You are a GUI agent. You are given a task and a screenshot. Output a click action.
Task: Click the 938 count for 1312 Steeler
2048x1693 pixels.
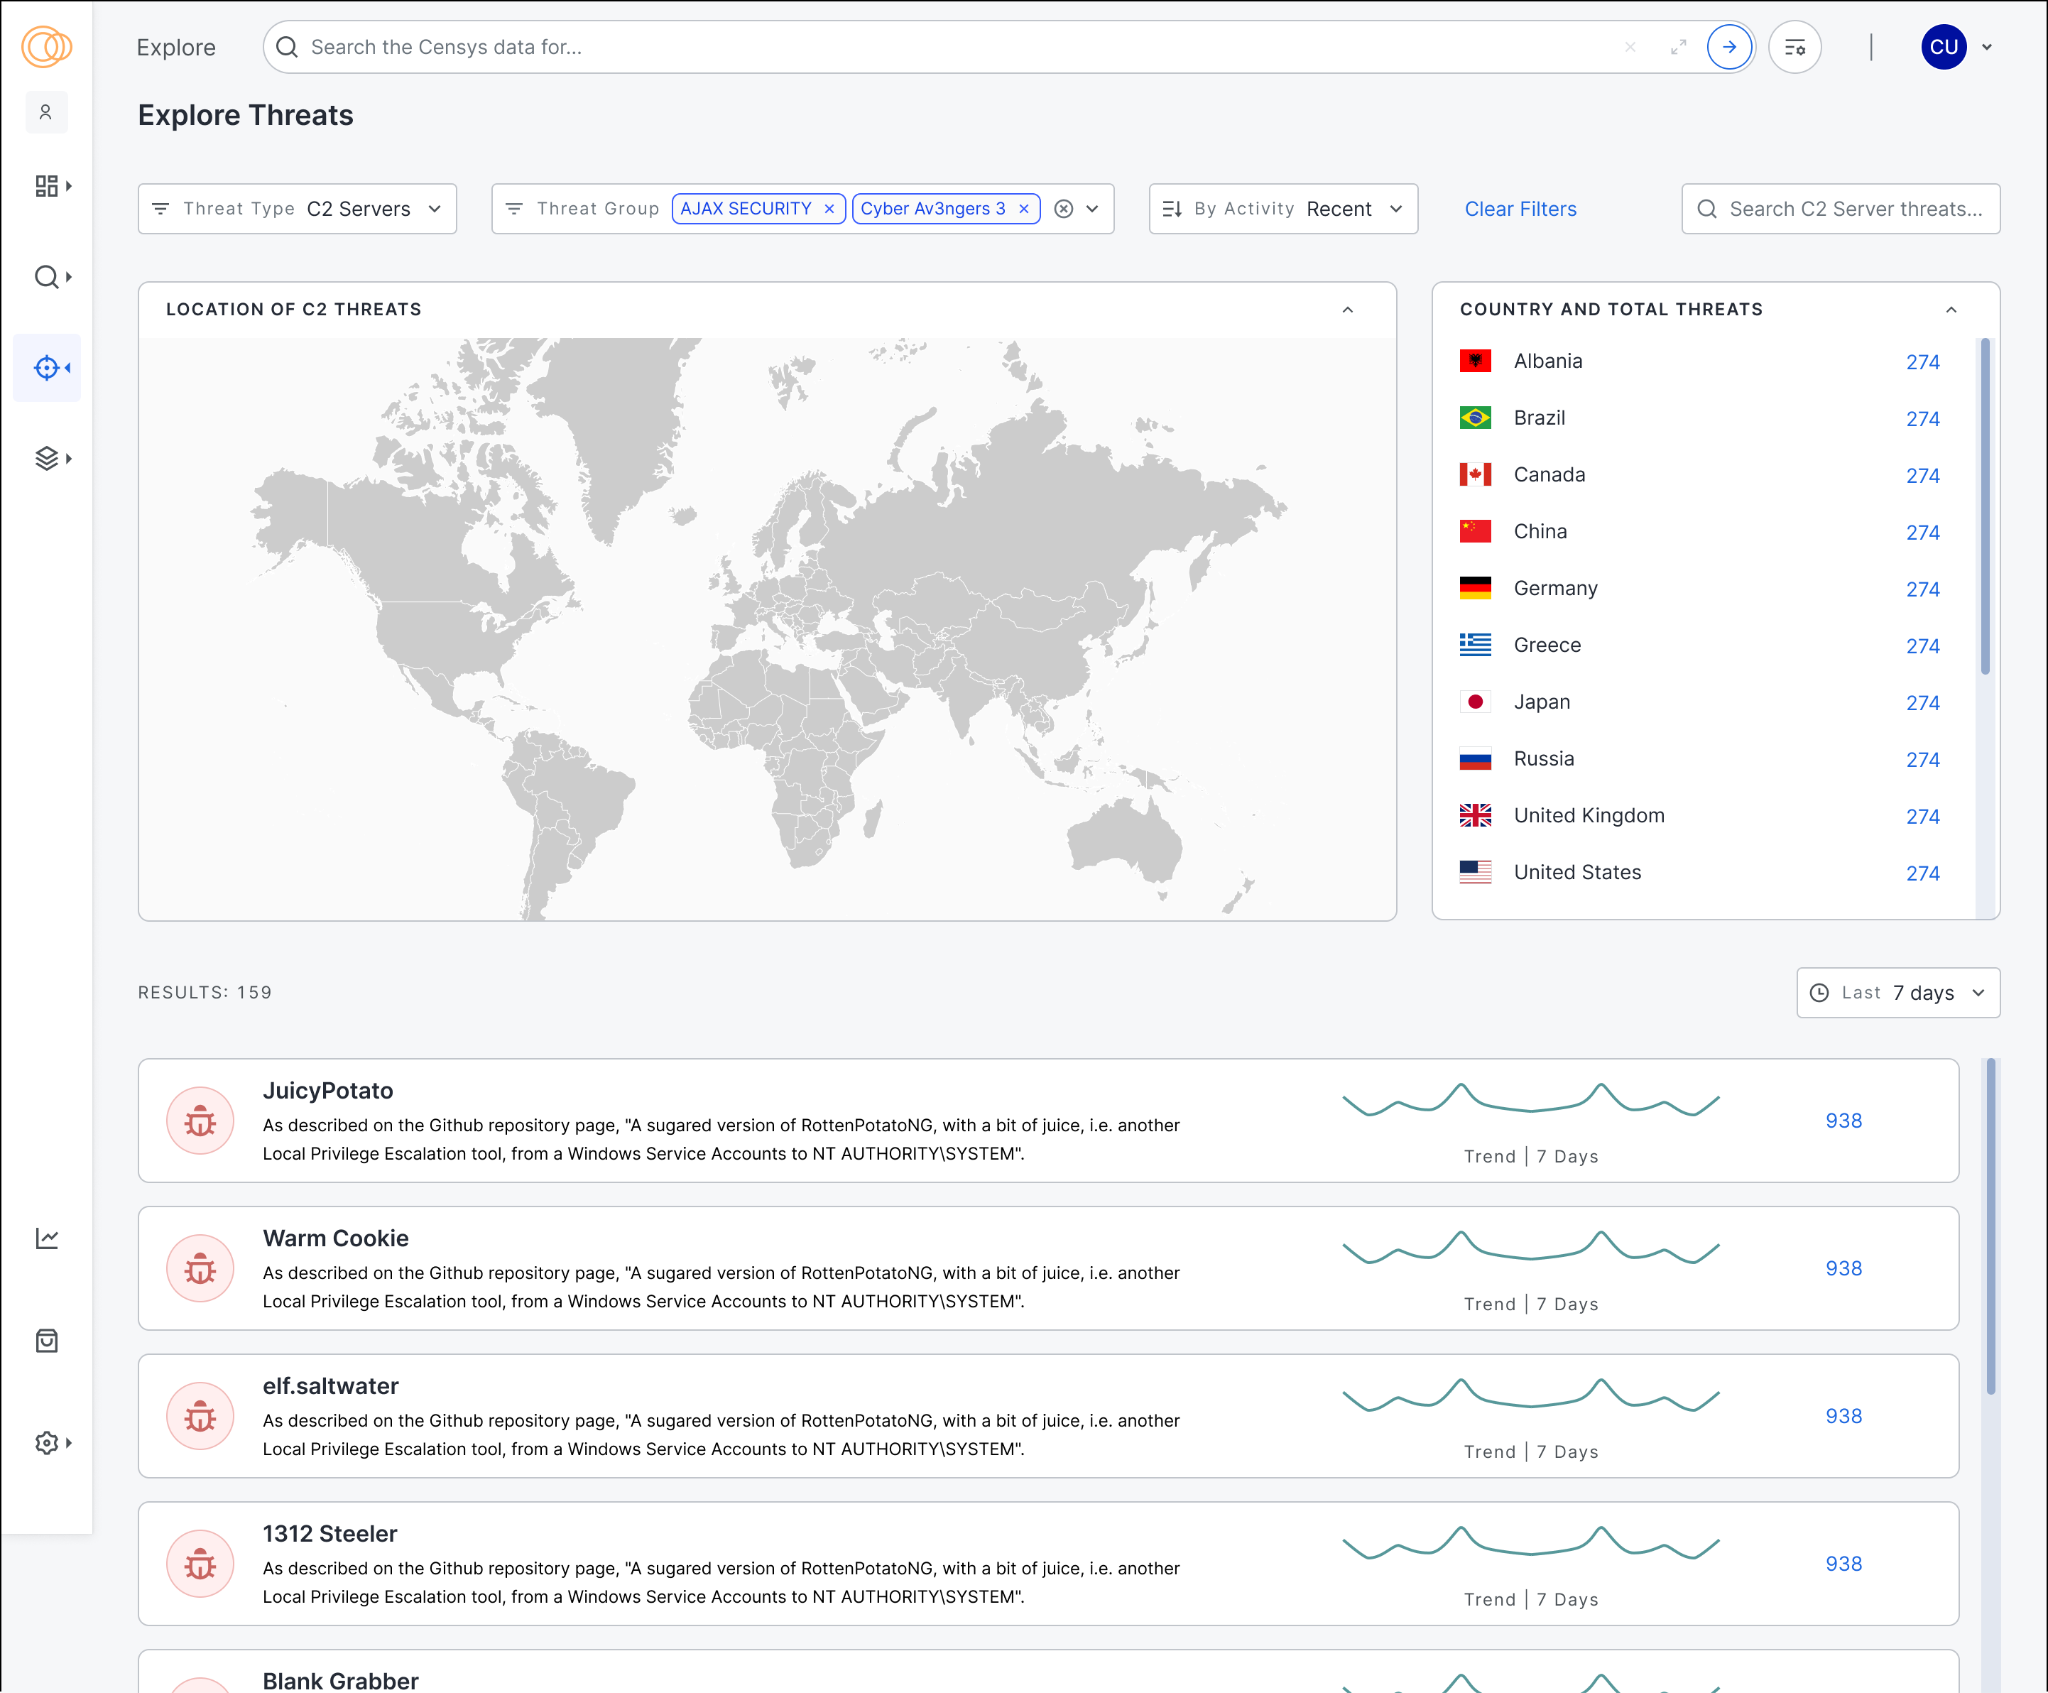pos(1844,1565)
